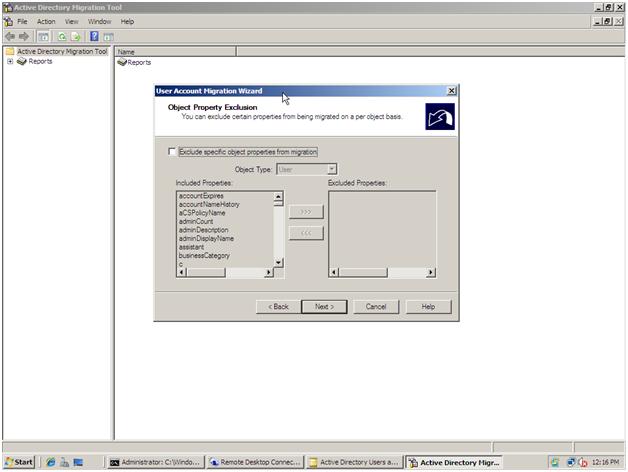Screen dimensions: 628x472
Task: Click left arrow of Excluded Properties scrollbar
Action: pyautogui.click(x=334, y=272)
